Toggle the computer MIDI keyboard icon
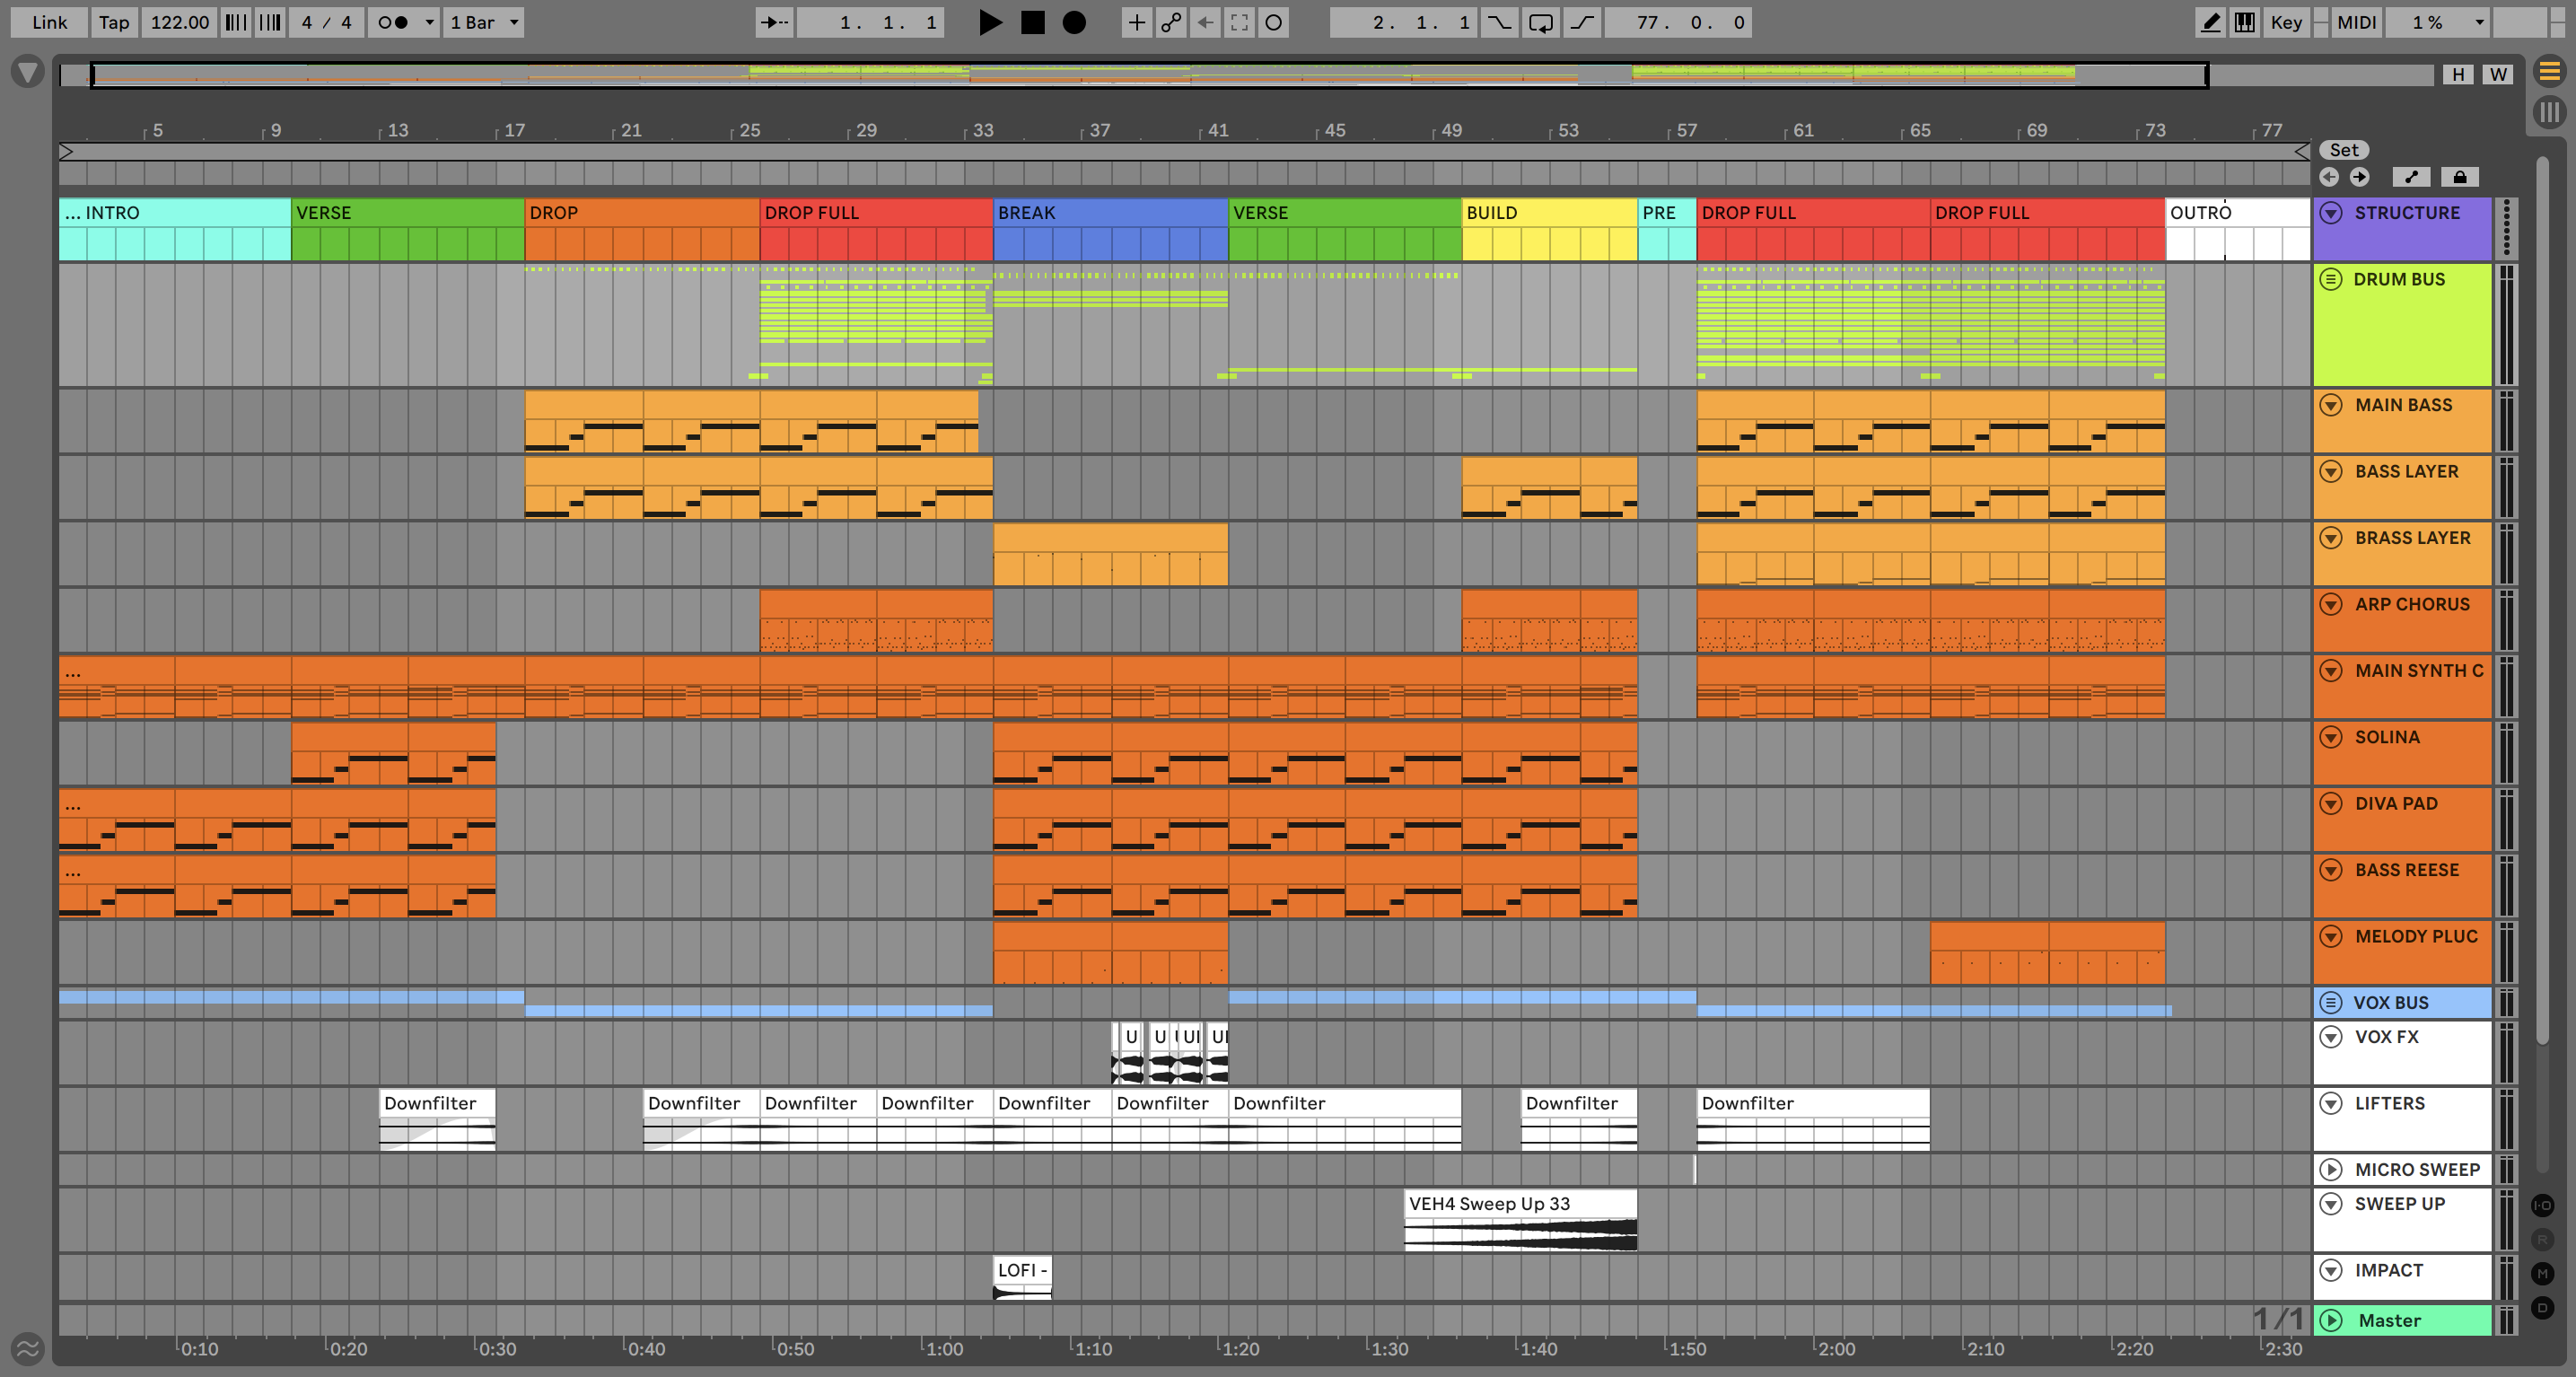The image size is (2576, 1377). 2245,22
